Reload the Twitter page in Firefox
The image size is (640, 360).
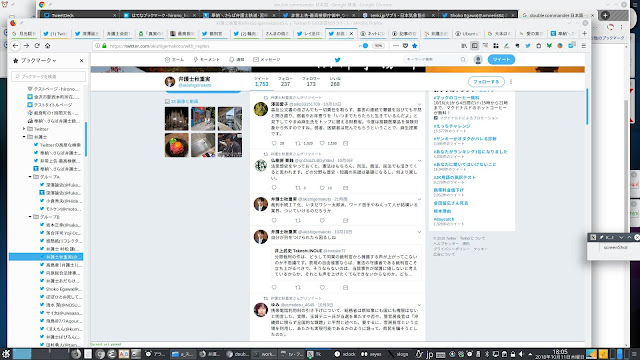click(x=37, y=46)
